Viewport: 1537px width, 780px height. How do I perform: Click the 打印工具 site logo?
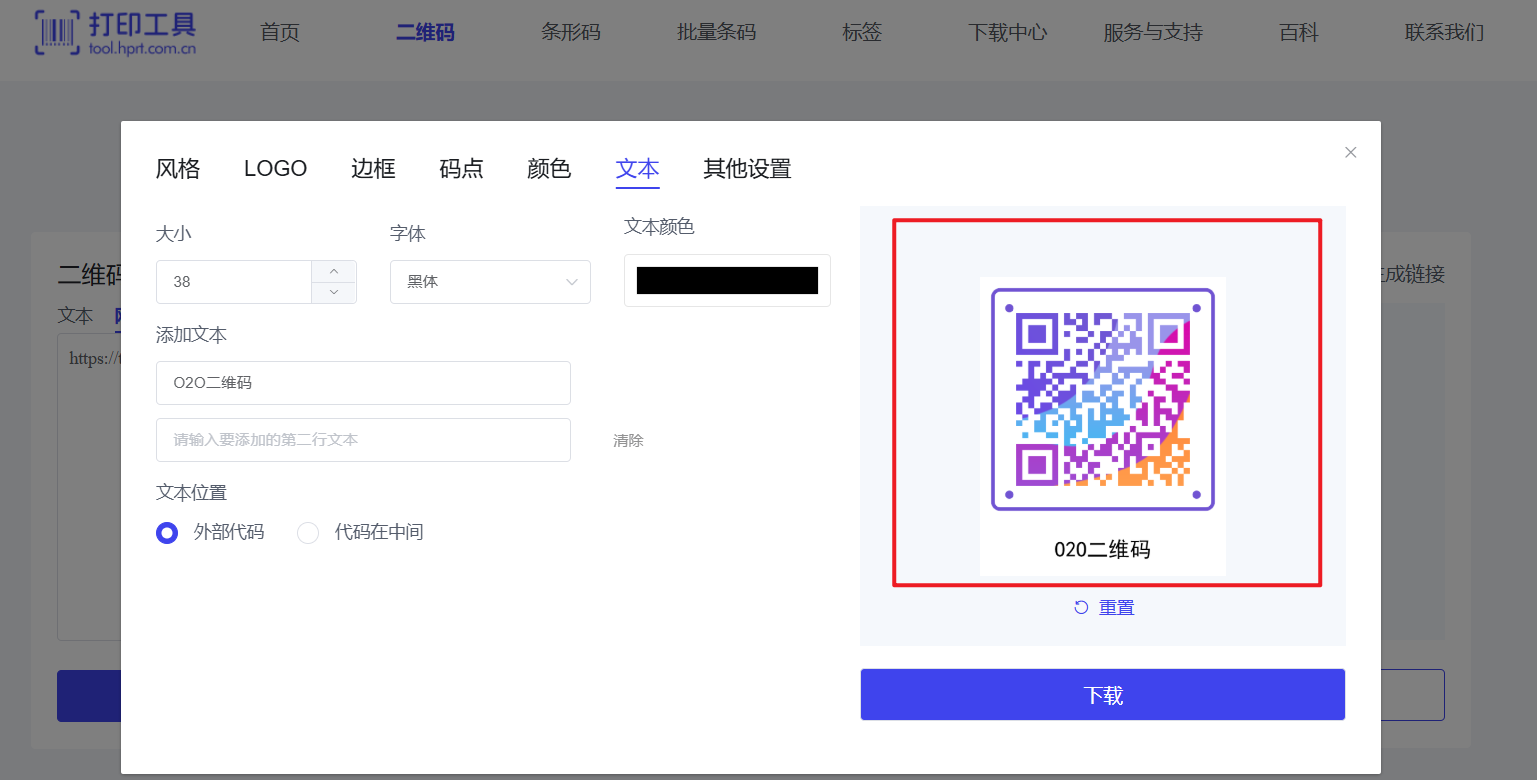[116, 32]
